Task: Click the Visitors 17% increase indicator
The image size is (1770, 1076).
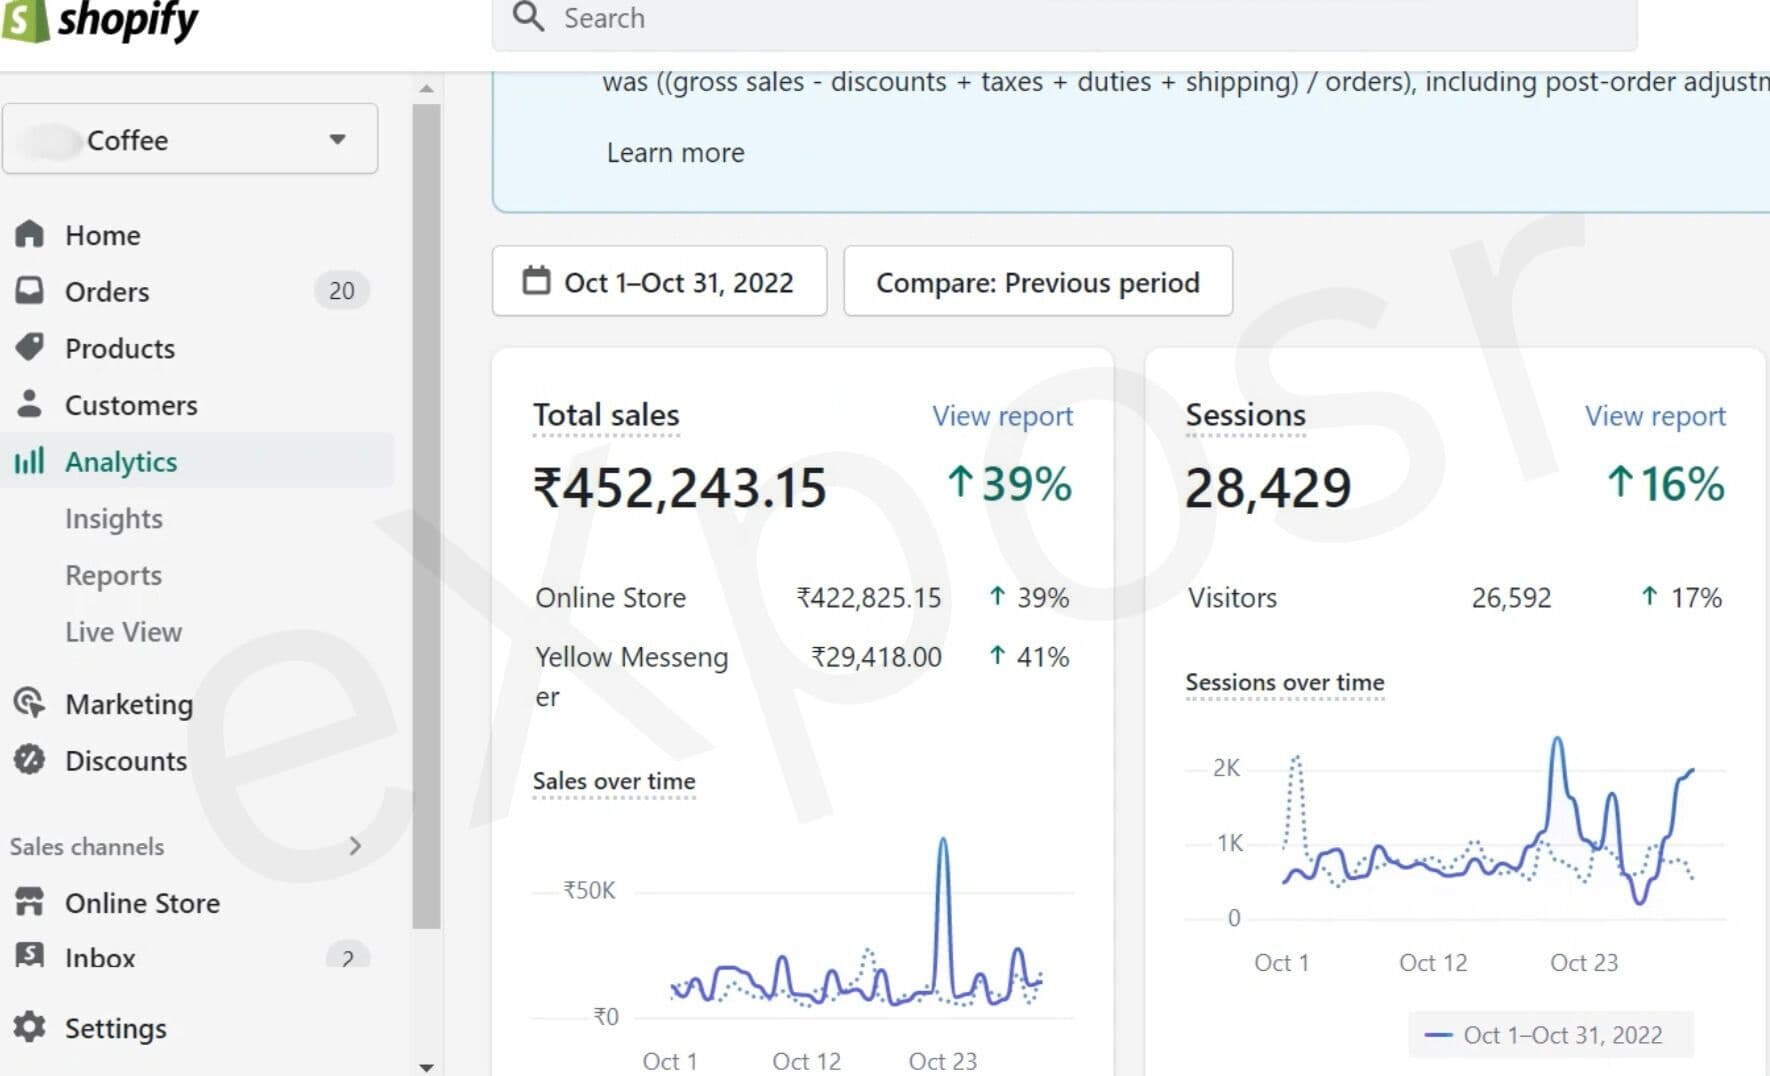Action: (x=1681, y=598)
